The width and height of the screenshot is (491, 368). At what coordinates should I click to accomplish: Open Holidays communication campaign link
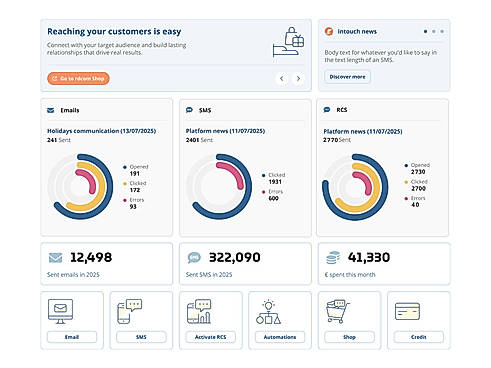tap(101, 131)
